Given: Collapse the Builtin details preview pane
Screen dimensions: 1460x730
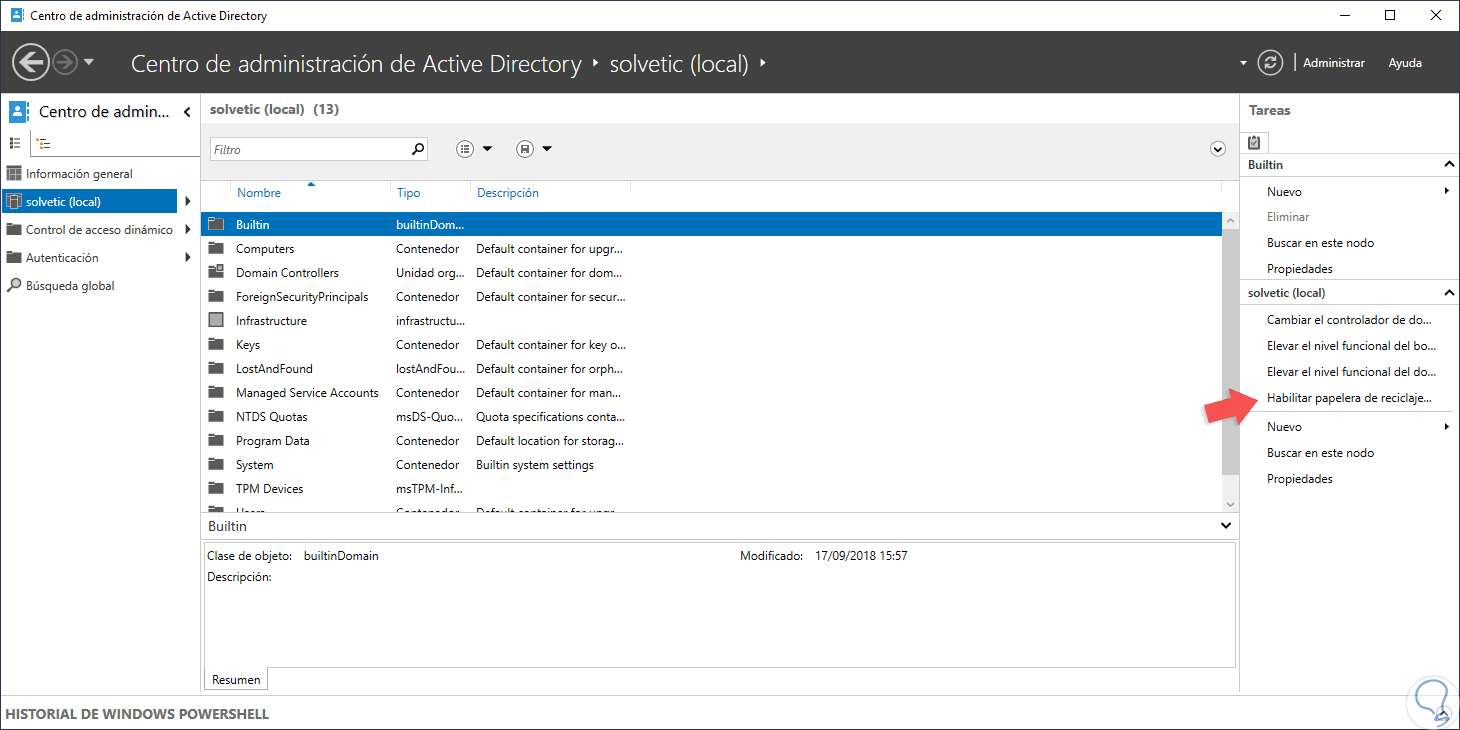Looking at the screenshot, I should 1227,526.
